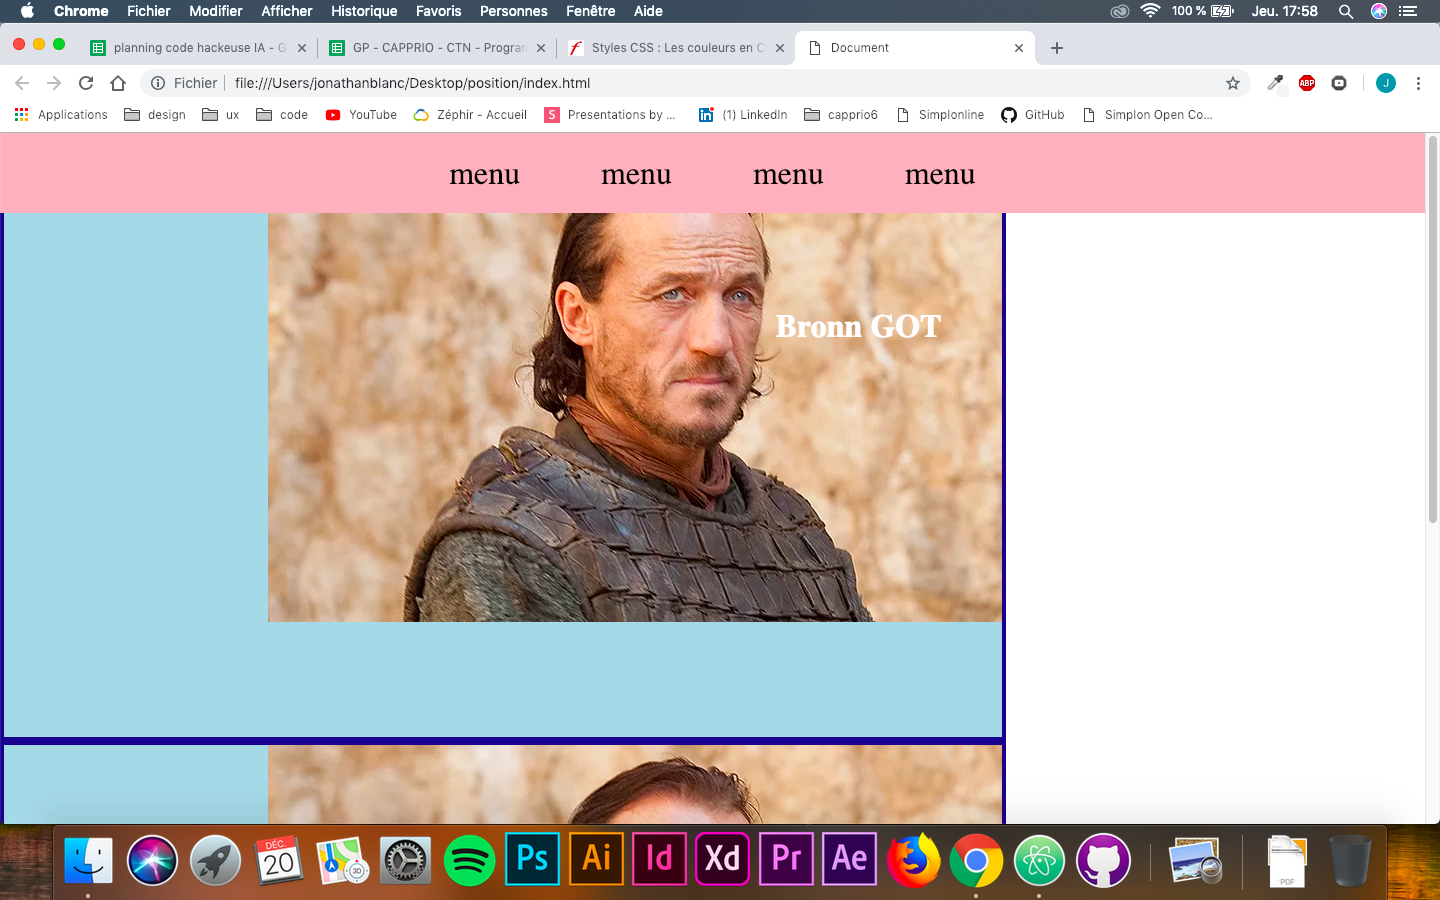Activate the eyedropper color picker extension
The image size is (1440, 900).
[x=1275, y=83]
